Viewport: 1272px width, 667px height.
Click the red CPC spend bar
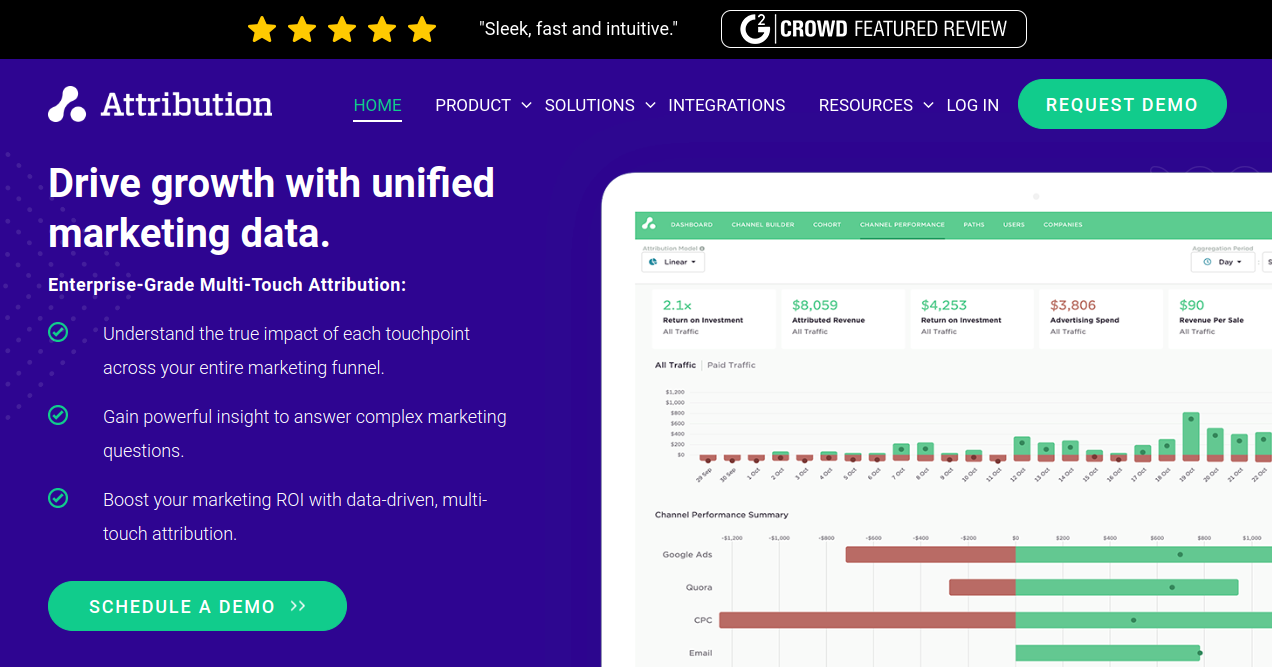point(867,620)
